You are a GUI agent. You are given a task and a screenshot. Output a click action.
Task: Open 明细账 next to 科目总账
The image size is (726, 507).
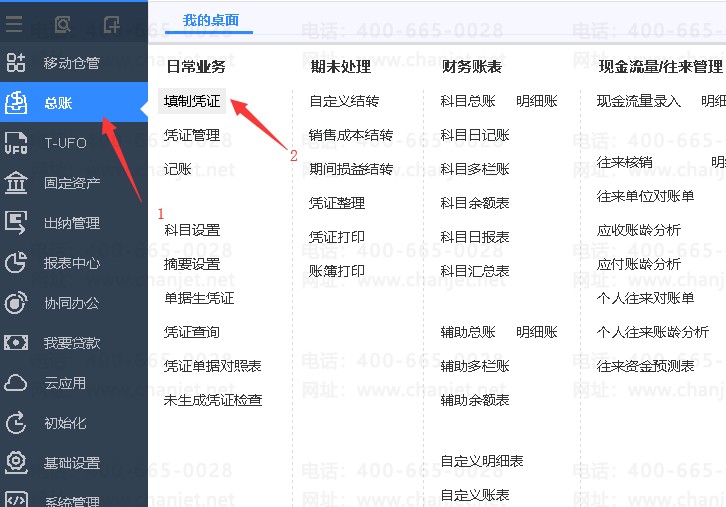[537, 101]
